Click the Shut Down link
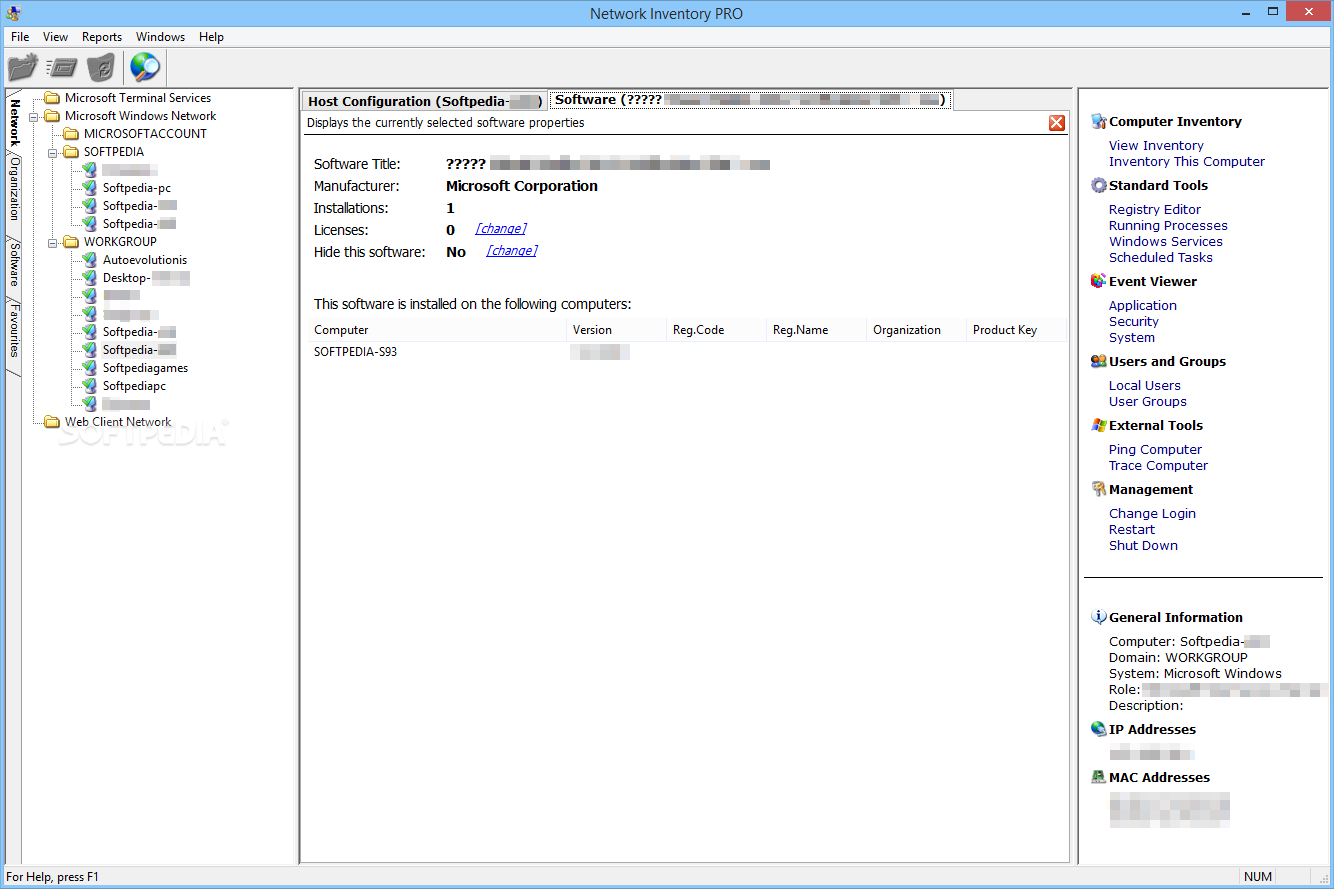The width and height of the screenshot is (1334, 889). tap(1143, 545)
